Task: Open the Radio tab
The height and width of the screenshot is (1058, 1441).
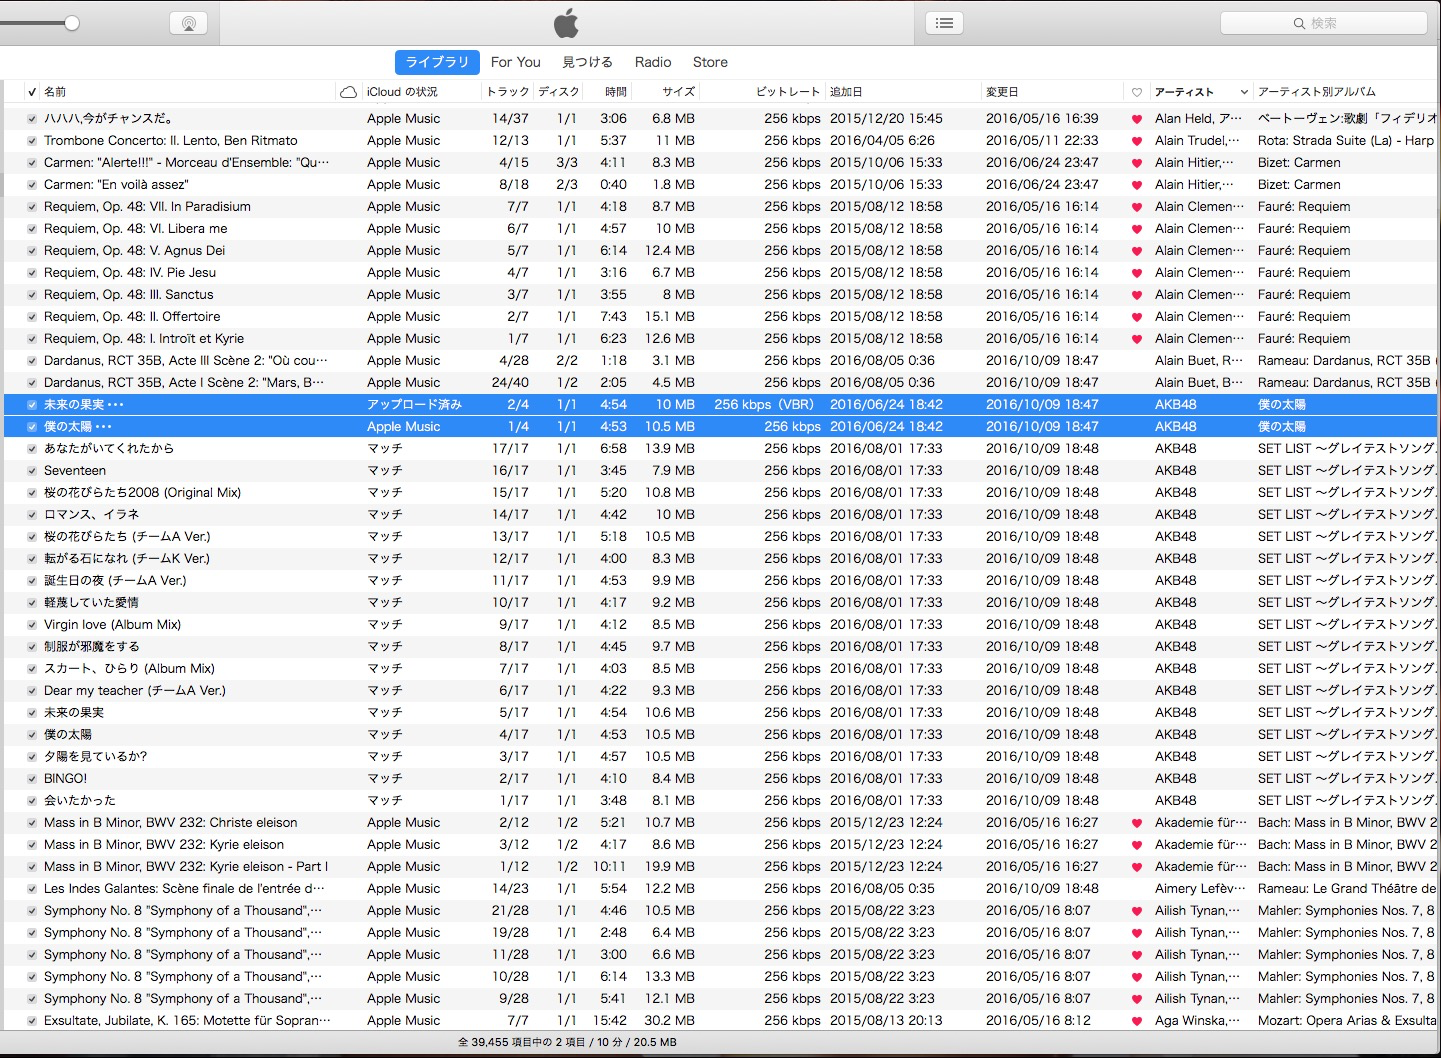Action: coord(653,62)
